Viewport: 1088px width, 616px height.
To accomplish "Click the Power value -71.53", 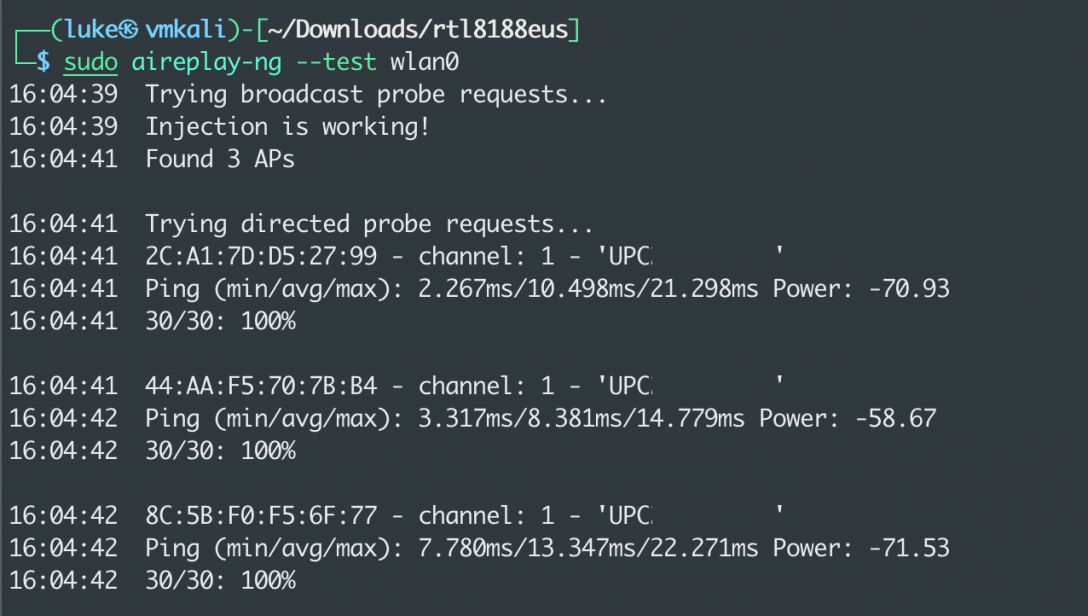I will pyautogui.click(x=908, y=548).
